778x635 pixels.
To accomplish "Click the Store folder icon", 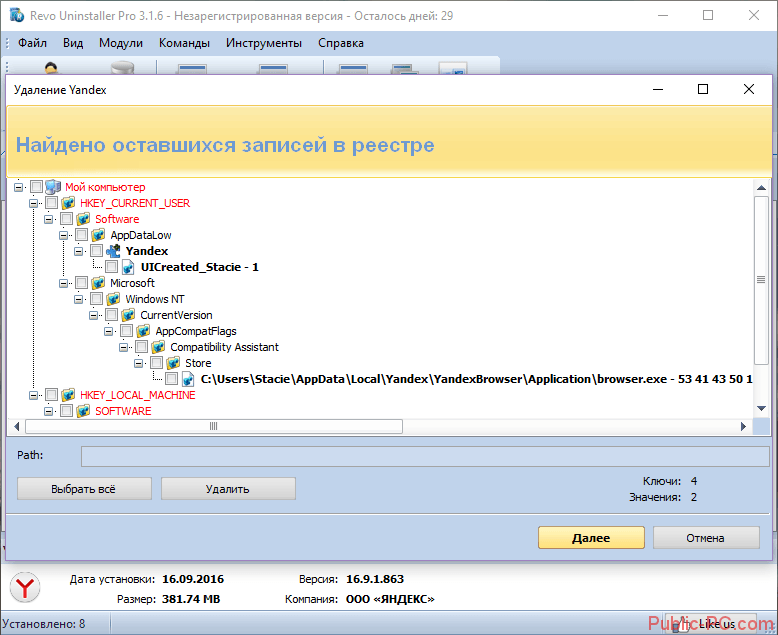I will coord(173,363).
